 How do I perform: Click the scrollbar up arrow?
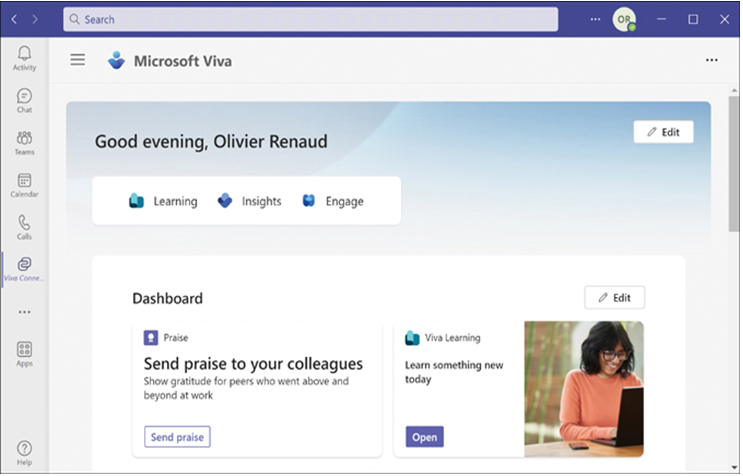tap(734, 90)
